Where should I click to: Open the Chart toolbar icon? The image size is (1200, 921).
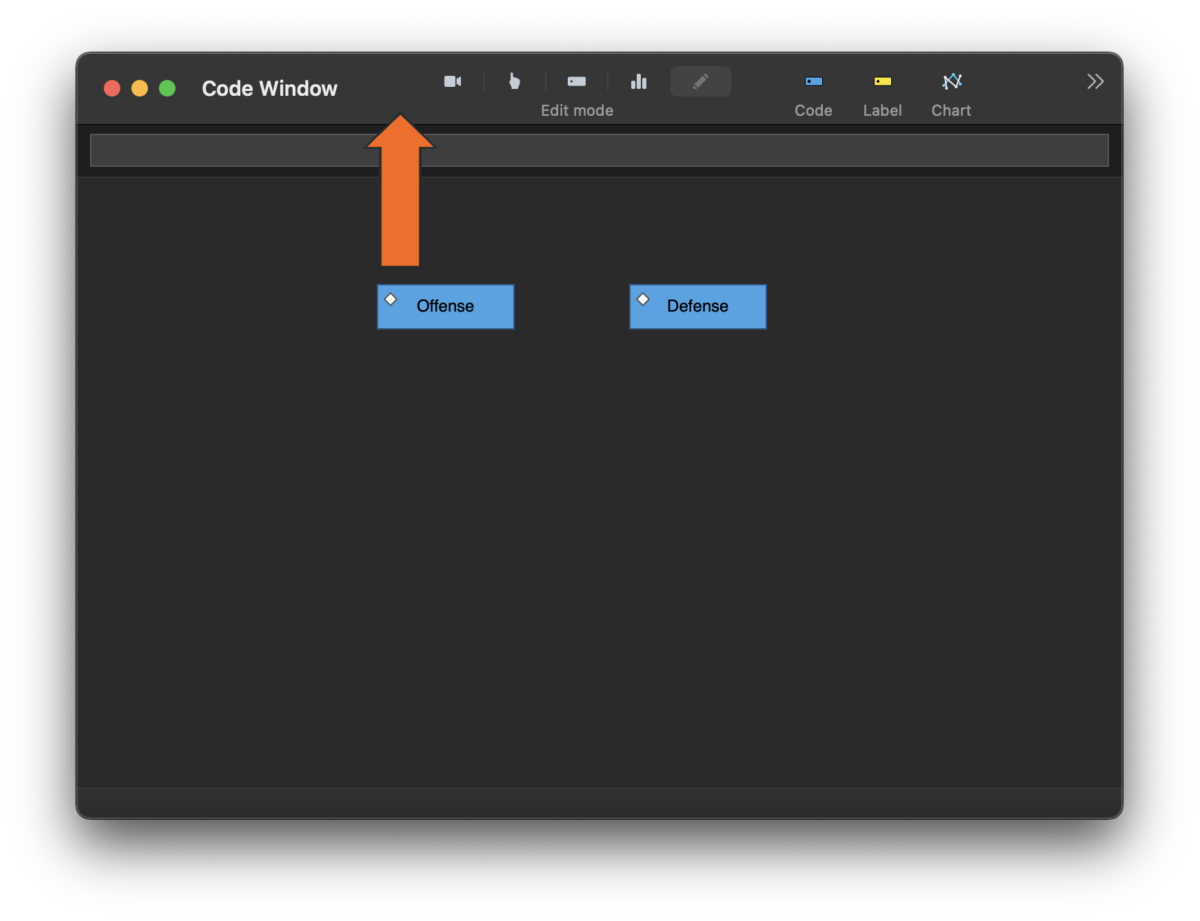951,81
